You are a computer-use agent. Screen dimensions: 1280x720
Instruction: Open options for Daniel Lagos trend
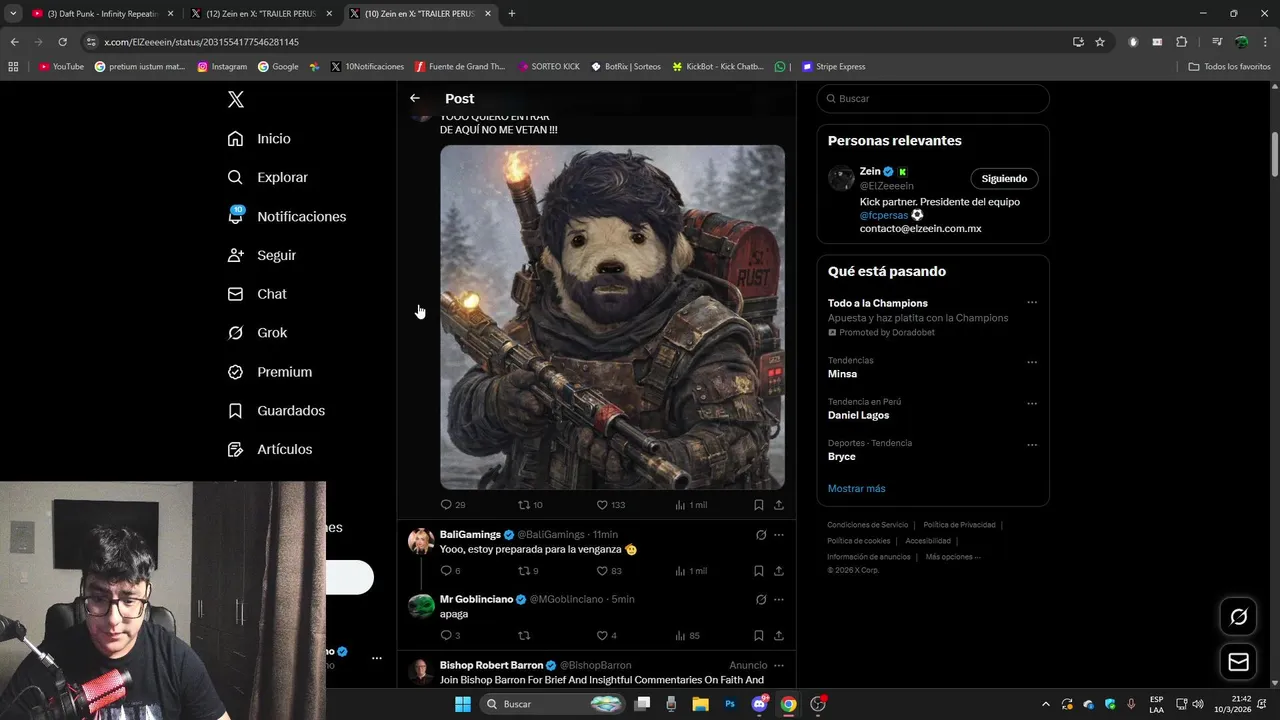(x=1032, y=403)
